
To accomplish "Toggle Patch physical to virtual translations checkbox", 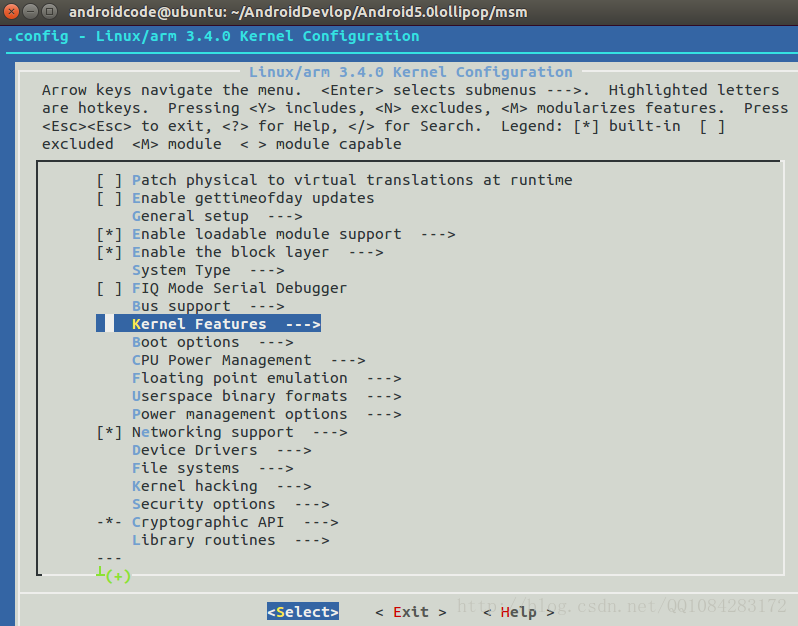I will tap(109, 180).
